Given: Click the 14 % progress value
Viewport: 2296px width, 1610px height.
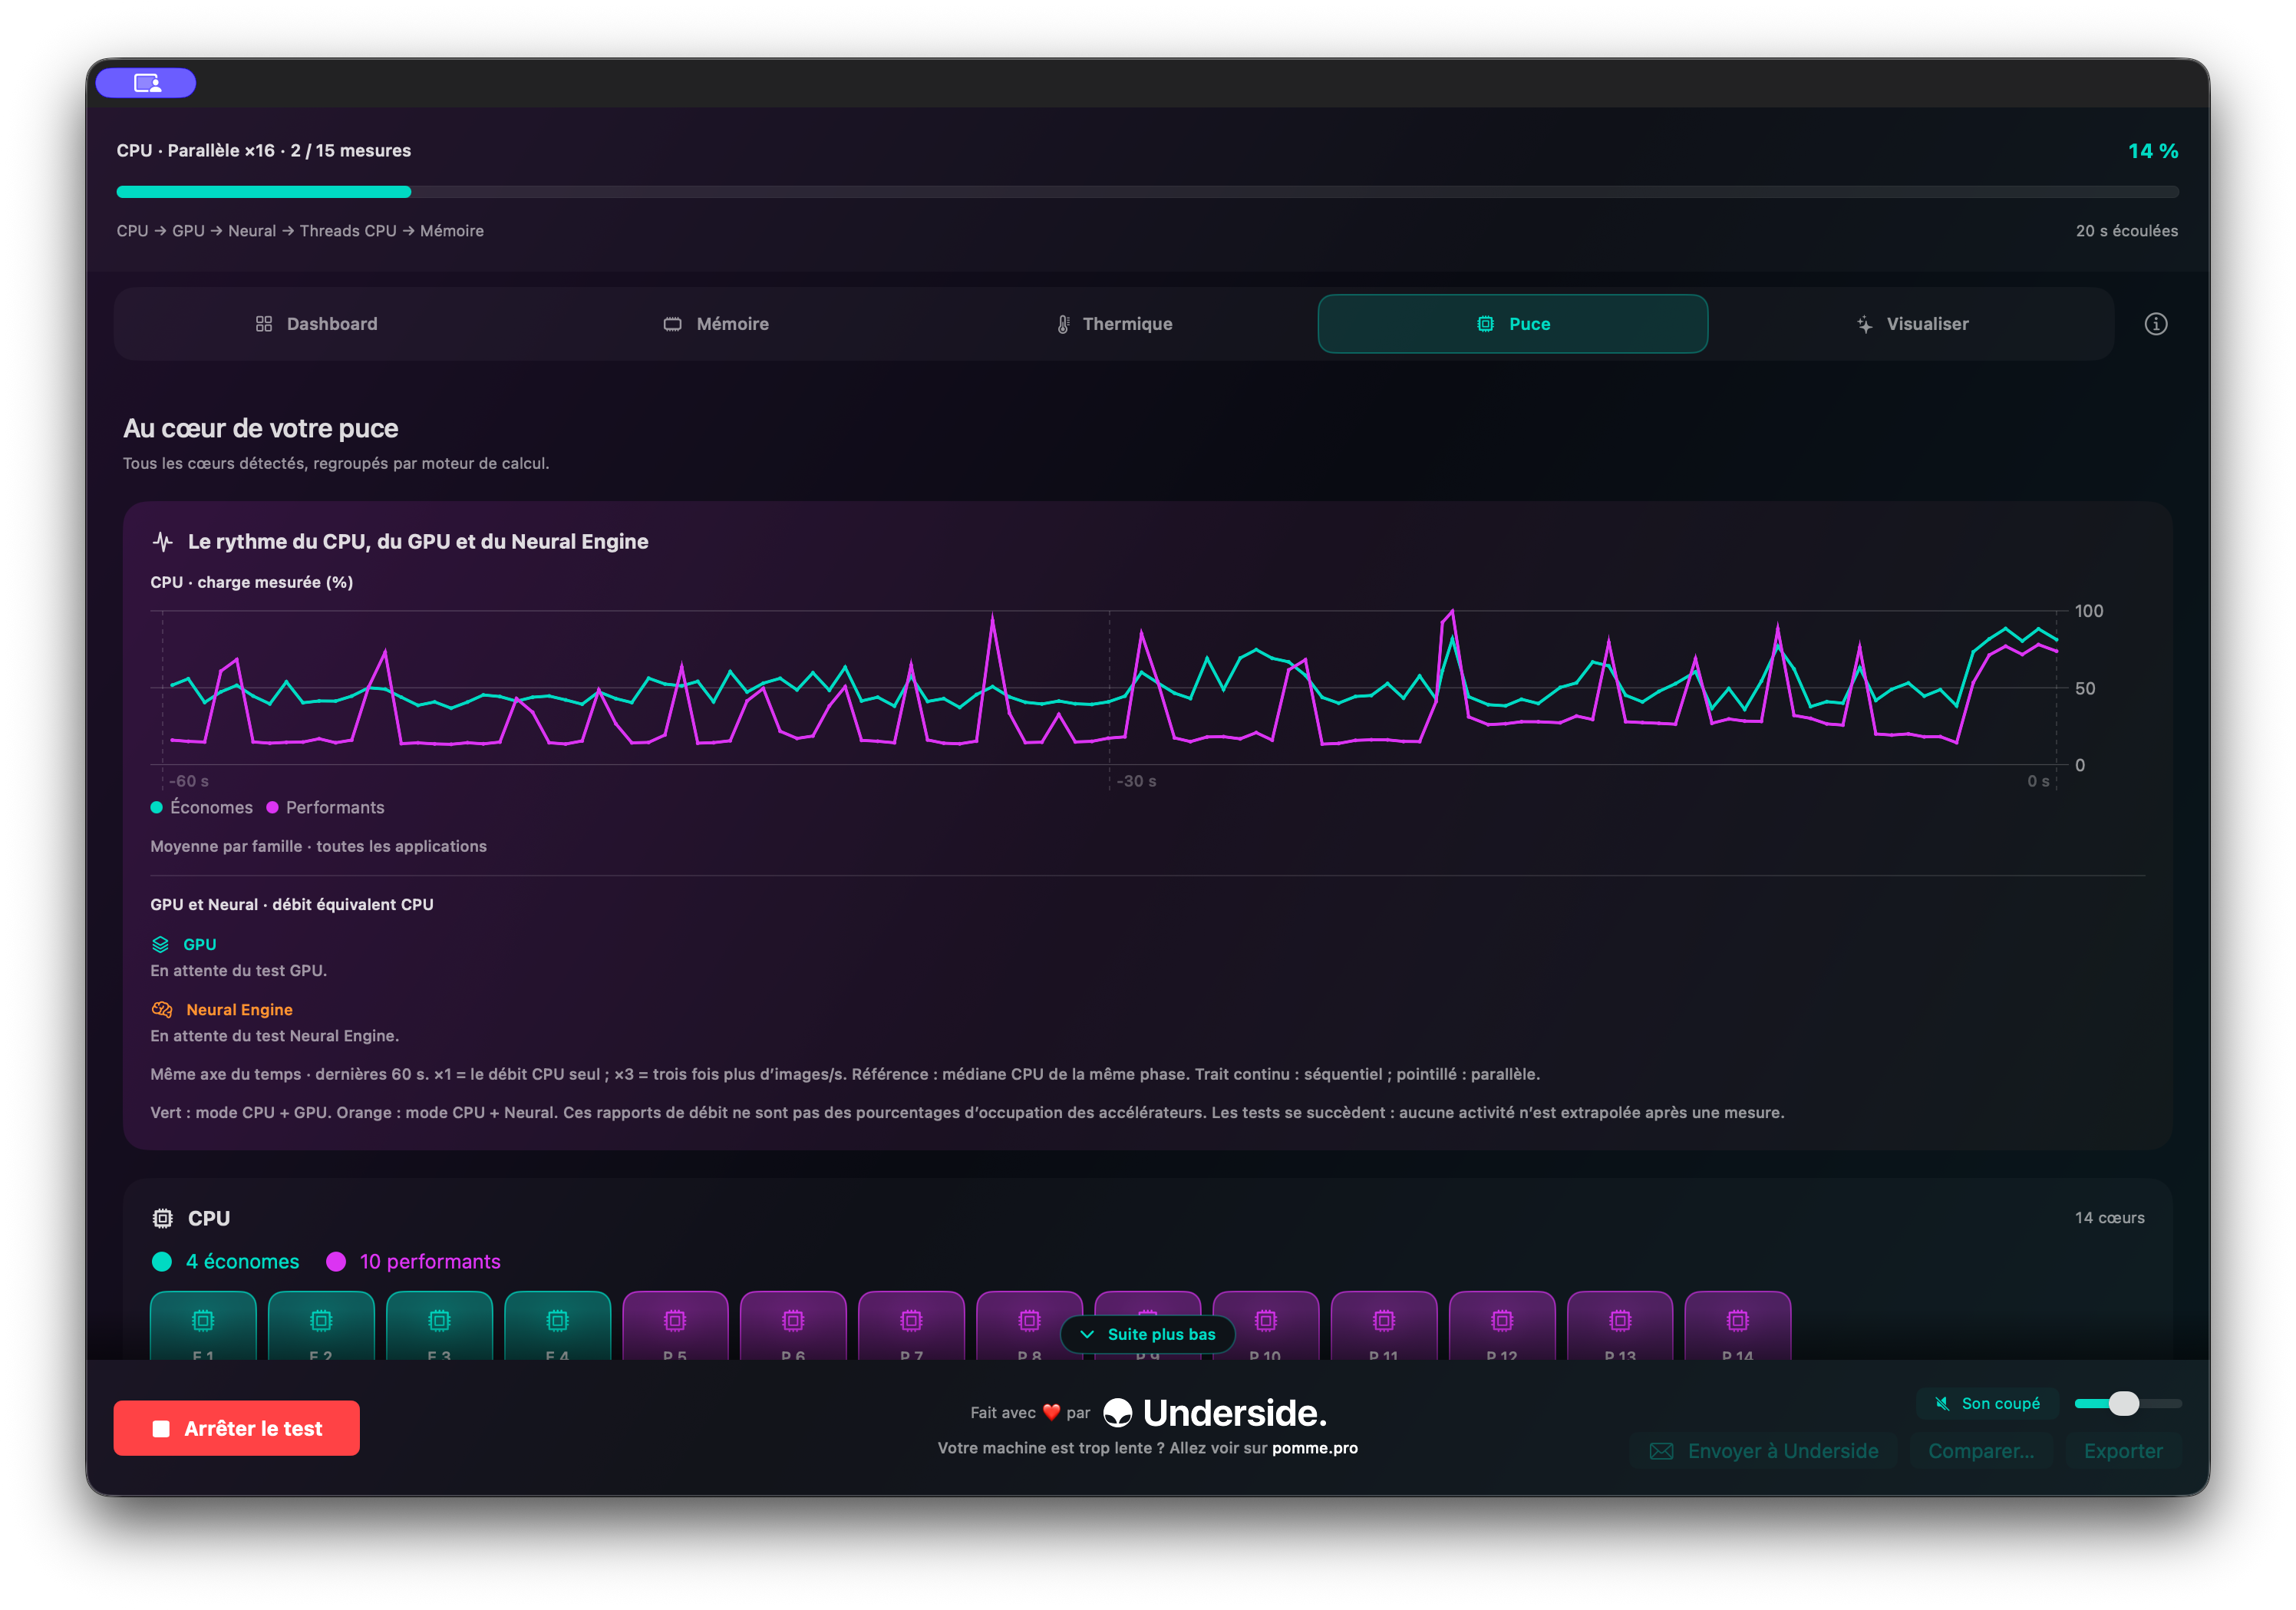Looking at the screenshot, I should tap(2153, 151).
